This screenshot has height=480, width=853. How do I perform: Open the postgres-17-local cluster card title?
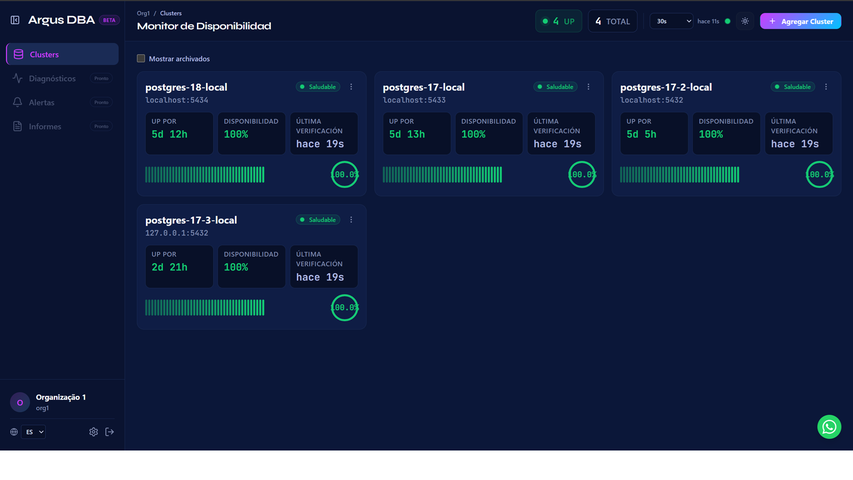pyautogui.click(x=423, y=87)
